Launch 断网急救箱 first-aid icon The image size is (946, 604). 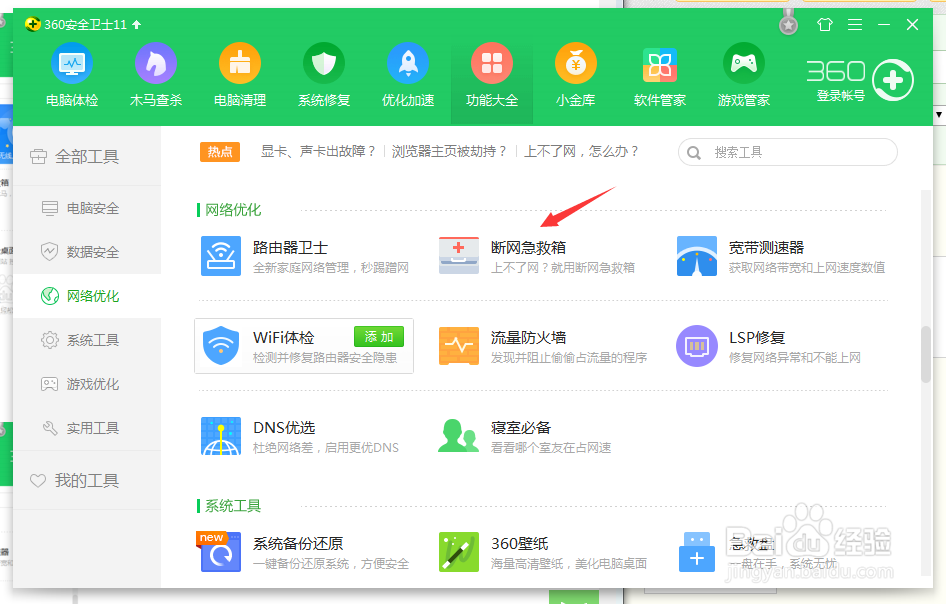click(x=459, y=256)
